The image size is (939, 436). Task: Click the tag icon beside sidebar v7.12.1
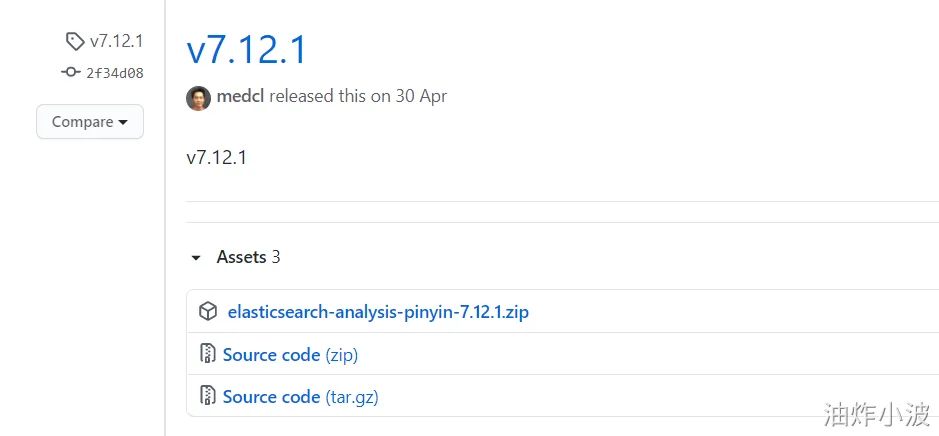(x=75, y=41)
